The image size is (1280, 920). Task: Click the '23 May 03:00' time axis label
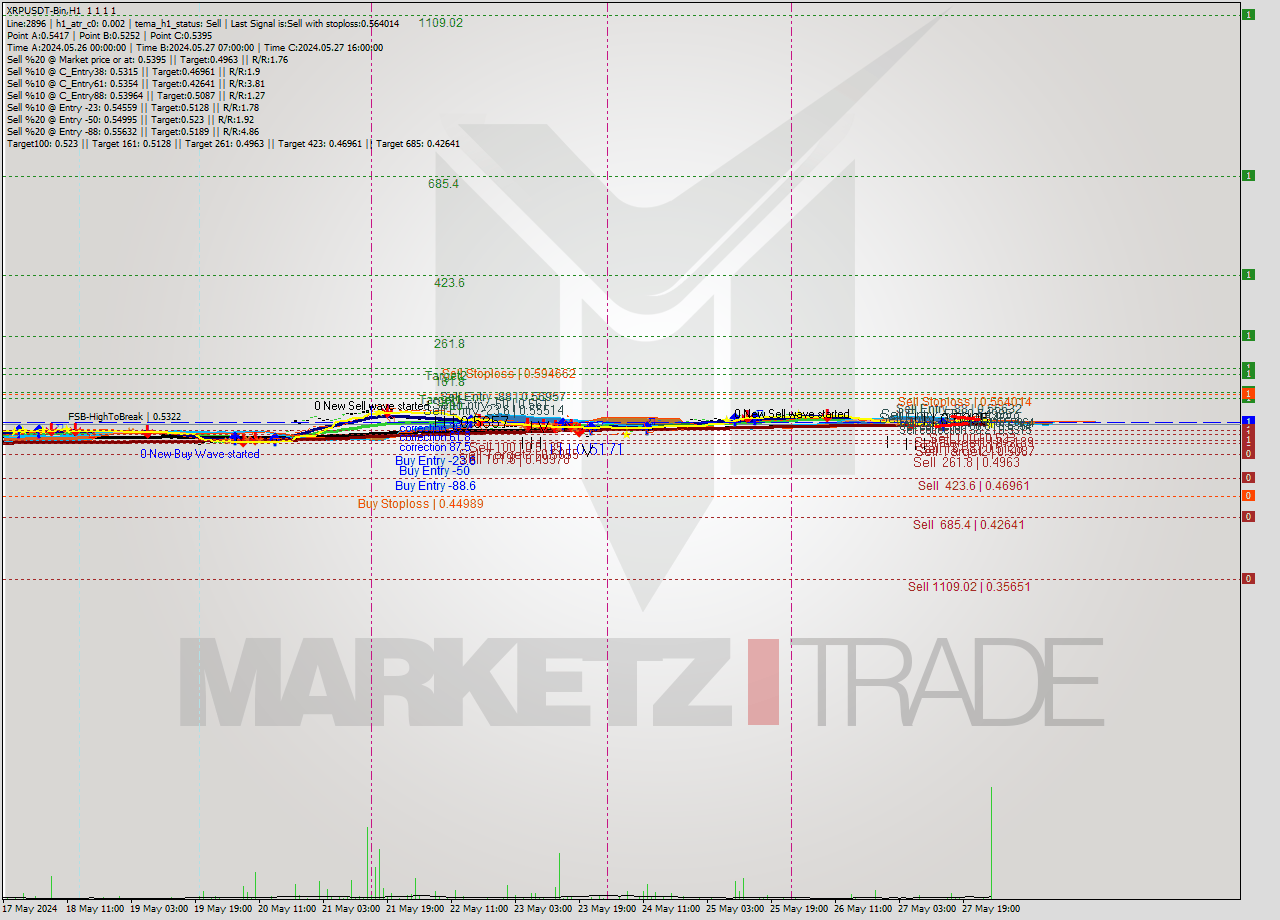(x=543, y=909)
